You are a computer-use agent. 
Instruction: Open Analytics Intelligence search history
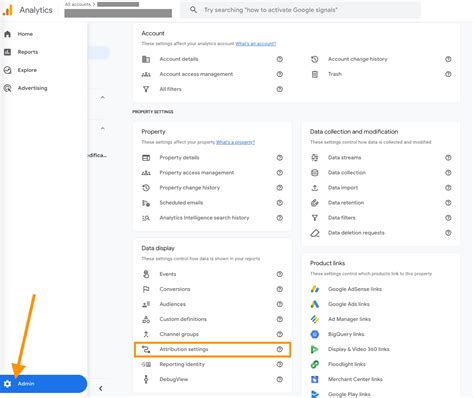coord(204,218)
